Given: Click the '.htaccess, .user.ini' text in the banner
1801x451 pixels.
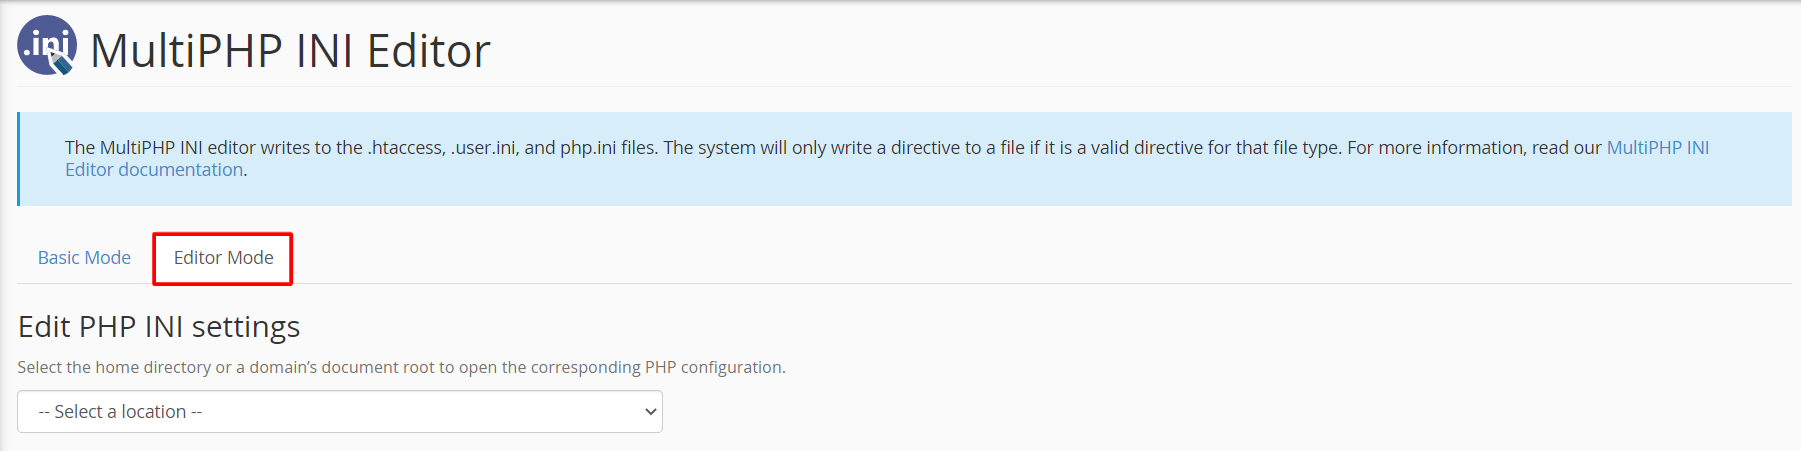Looking at the screenshot, I should point(442,148).
